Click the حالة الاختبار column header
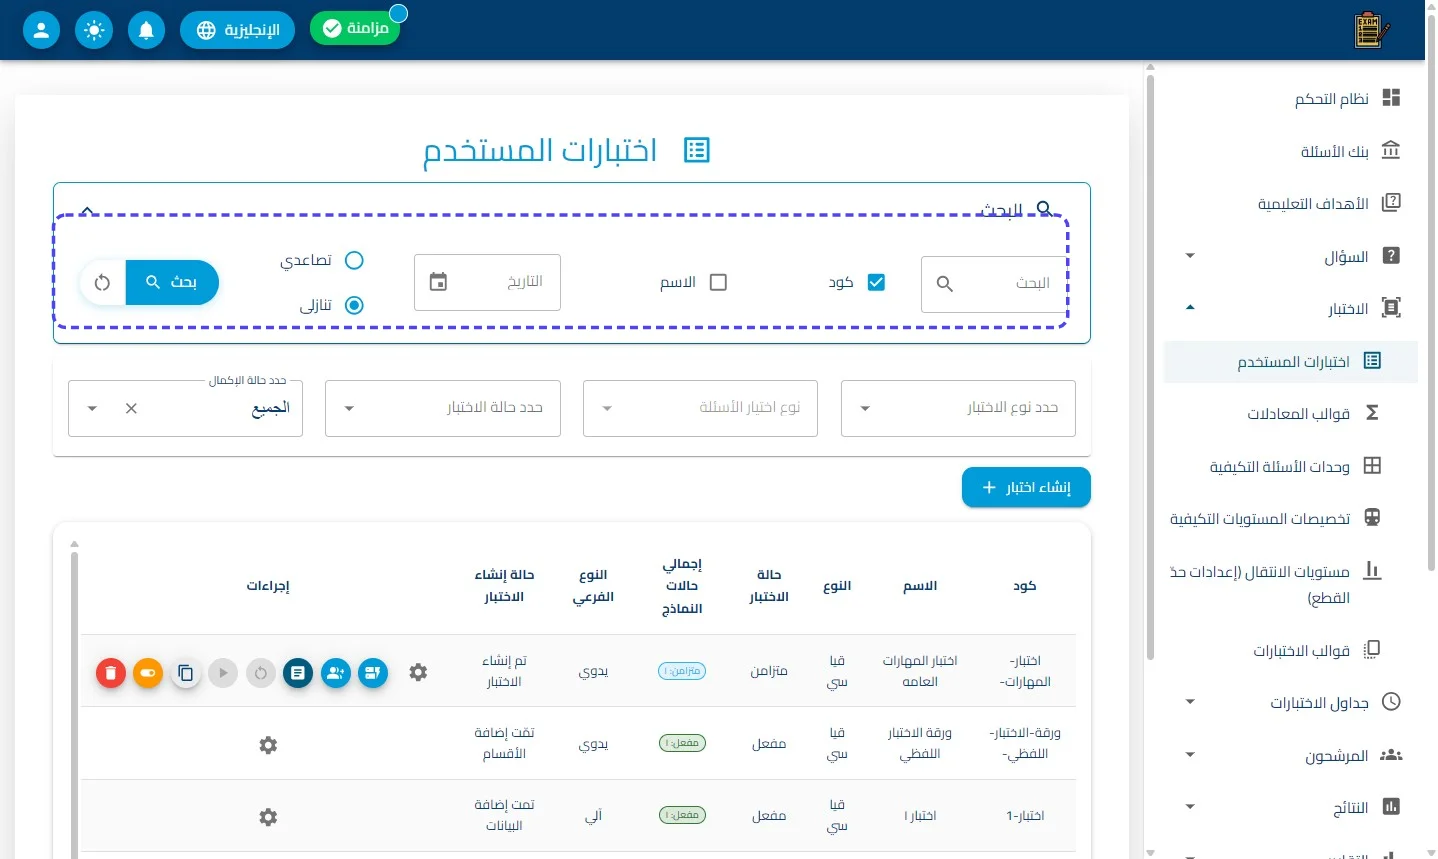Image resolution: width=1438 pixels, height=859 pixels. 768,586
